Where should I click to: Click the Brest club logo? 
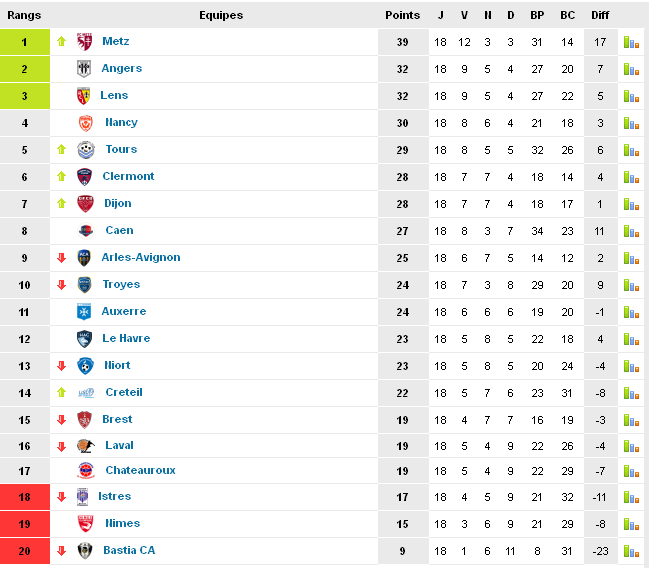[x=84, y=420]
